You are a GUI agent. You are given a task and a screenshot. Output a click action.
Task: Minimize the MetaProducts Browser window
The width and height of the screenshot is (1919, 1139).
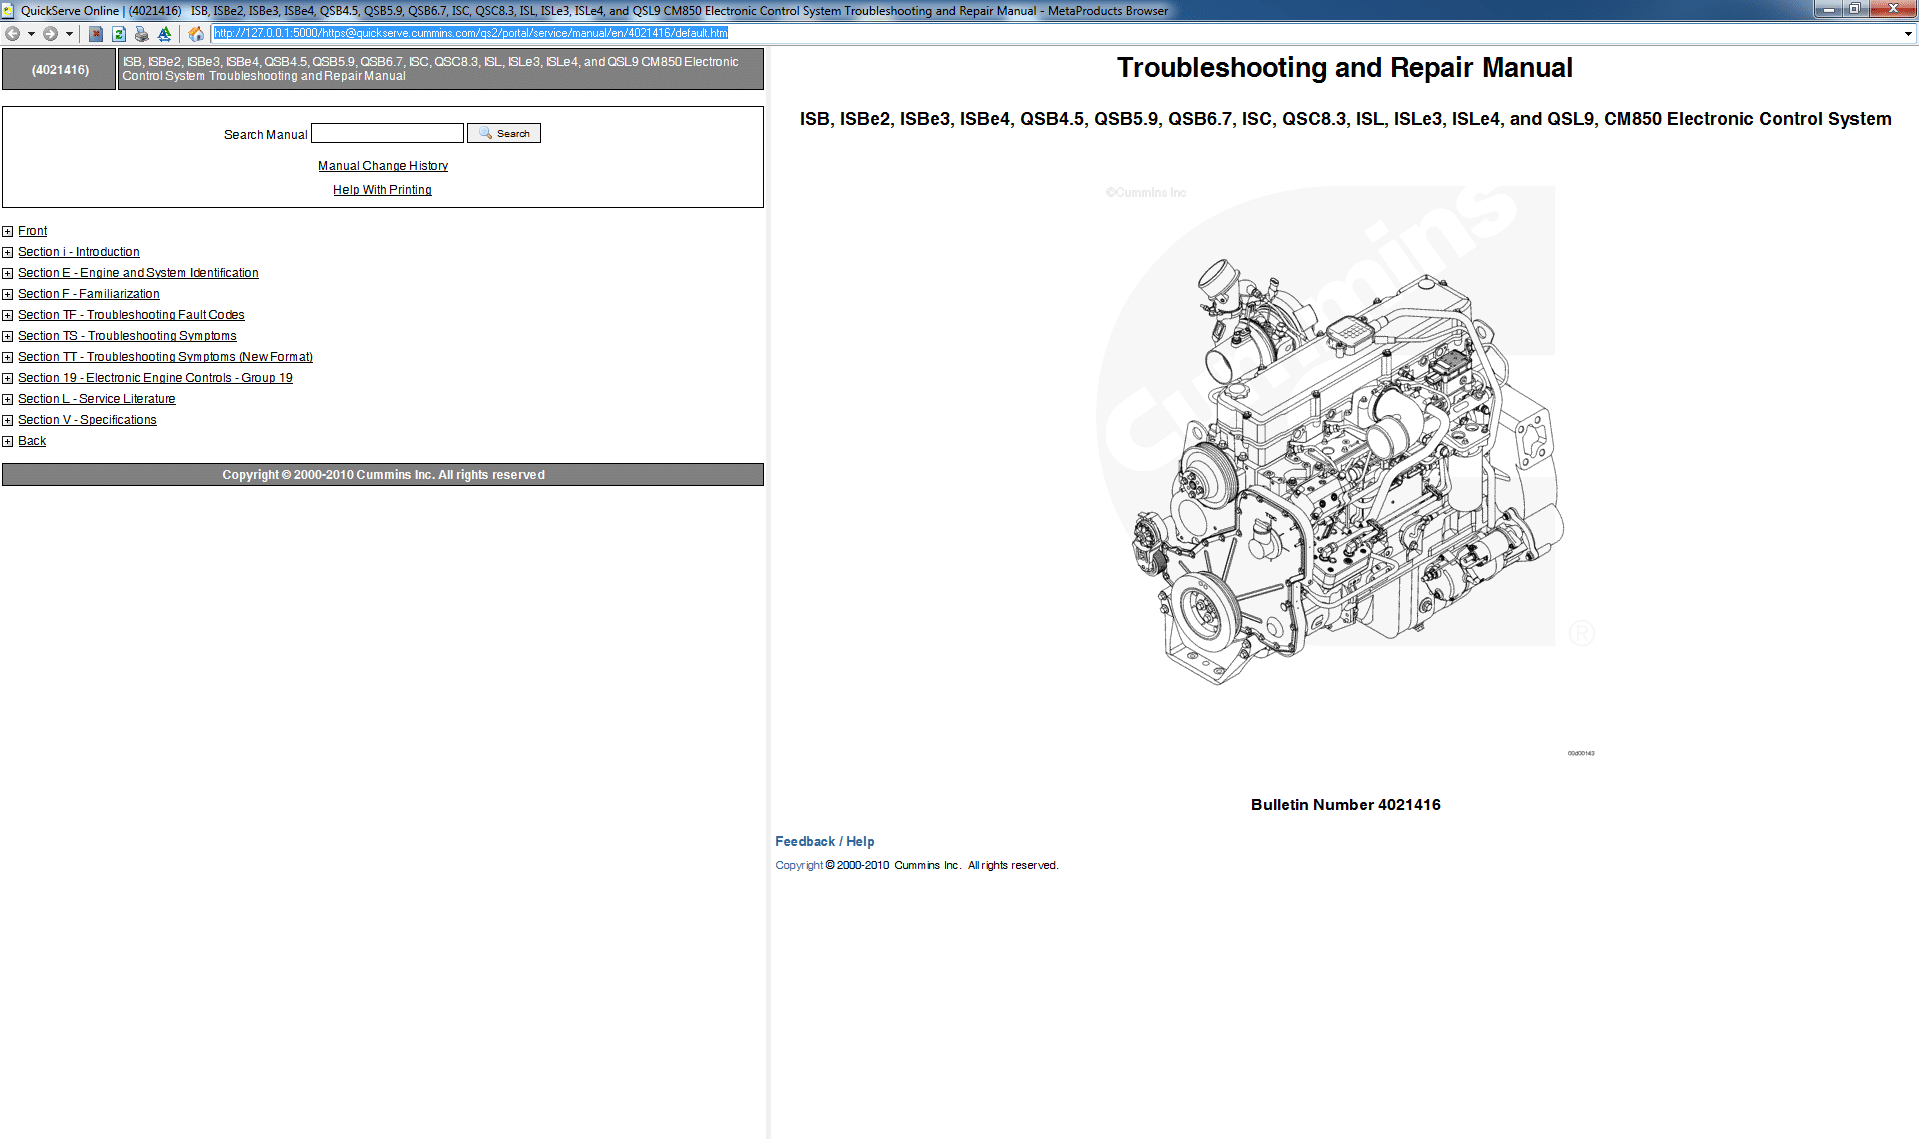point(1828,9)
